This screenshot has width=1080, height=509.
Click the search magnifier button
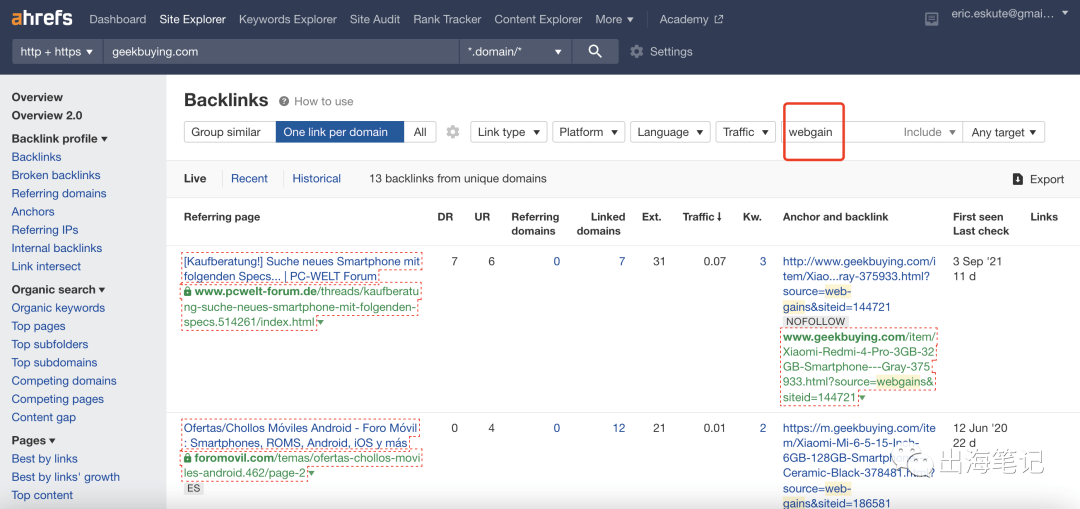click(x=595, y=52)
